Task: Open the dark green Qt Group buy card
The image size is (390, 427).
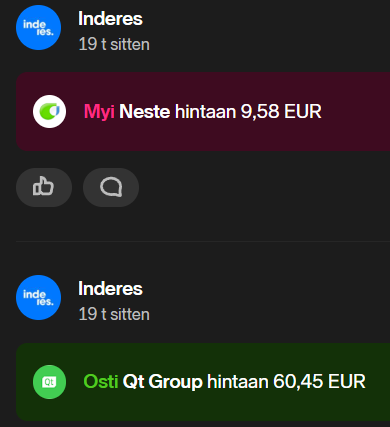Action: [x=203, y=382]
